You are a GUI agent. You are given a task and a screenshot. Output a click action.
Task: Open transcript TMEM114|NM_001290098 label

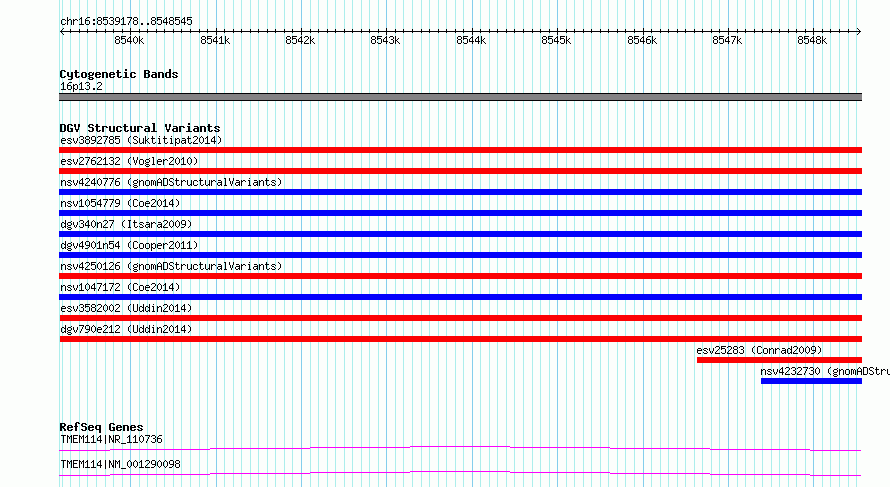coord(120,464)
